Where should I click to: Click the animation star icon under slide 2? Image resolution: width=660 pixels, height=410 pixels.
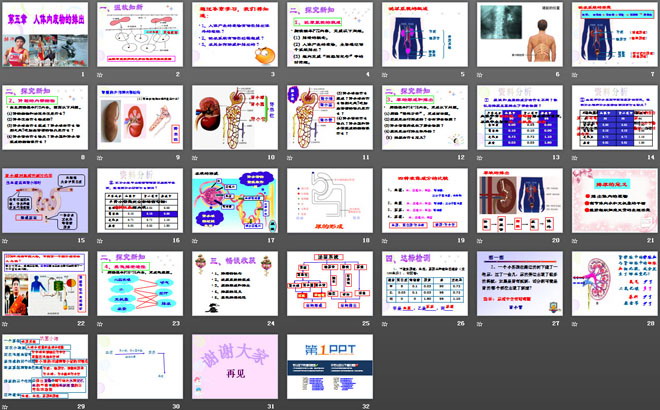(100, 74)
